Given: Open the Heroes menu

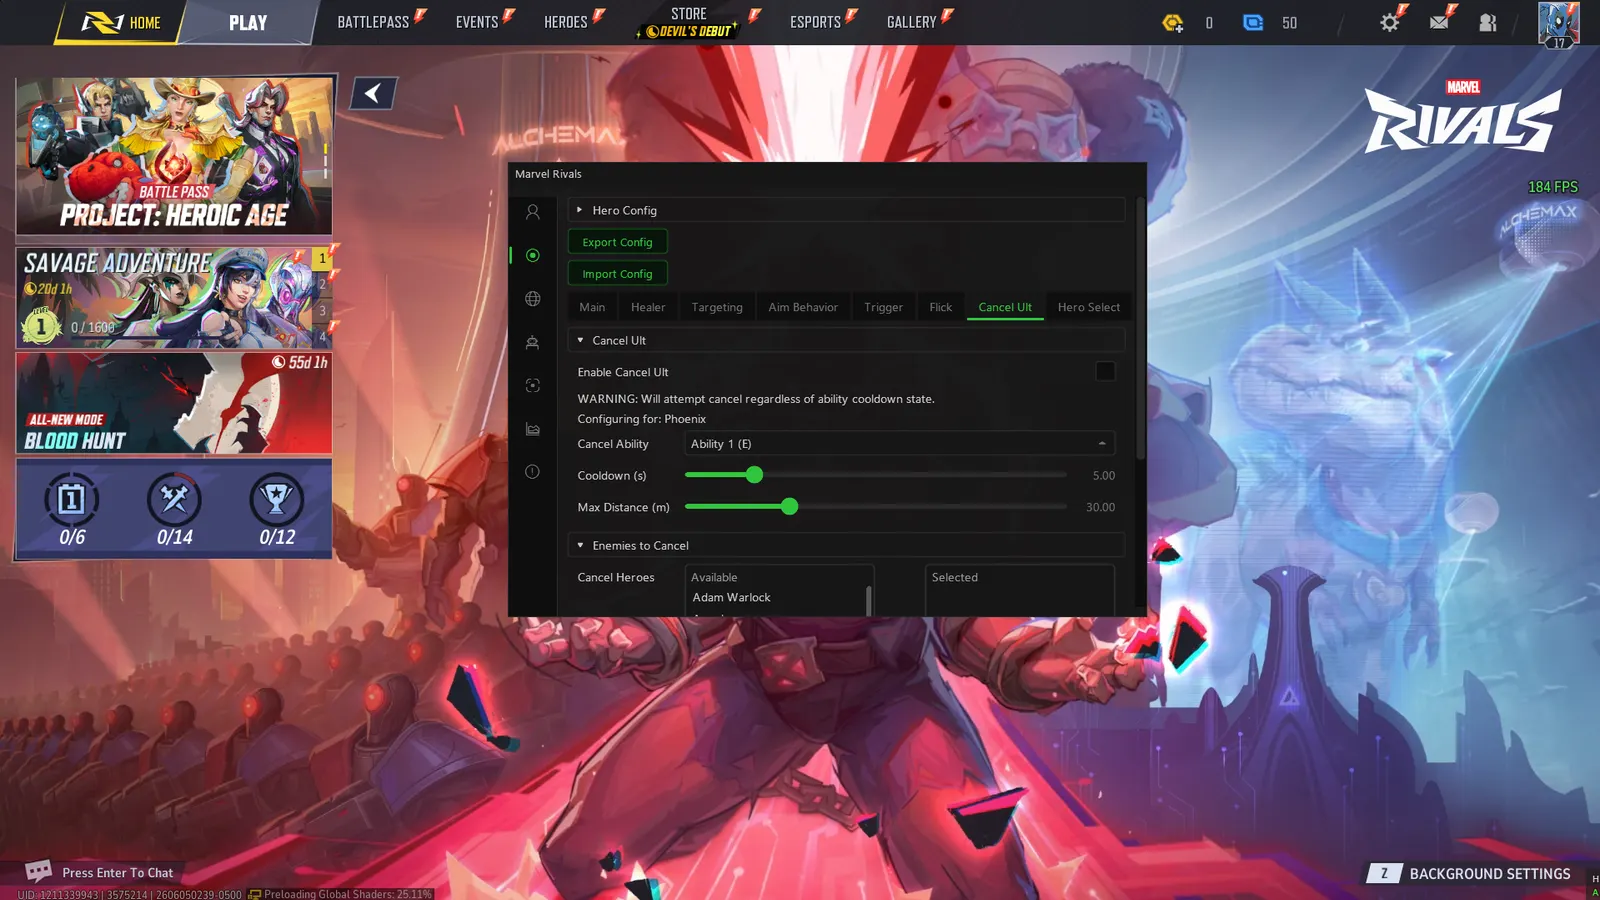Looking at the screenshot, I should click(566, 22).
